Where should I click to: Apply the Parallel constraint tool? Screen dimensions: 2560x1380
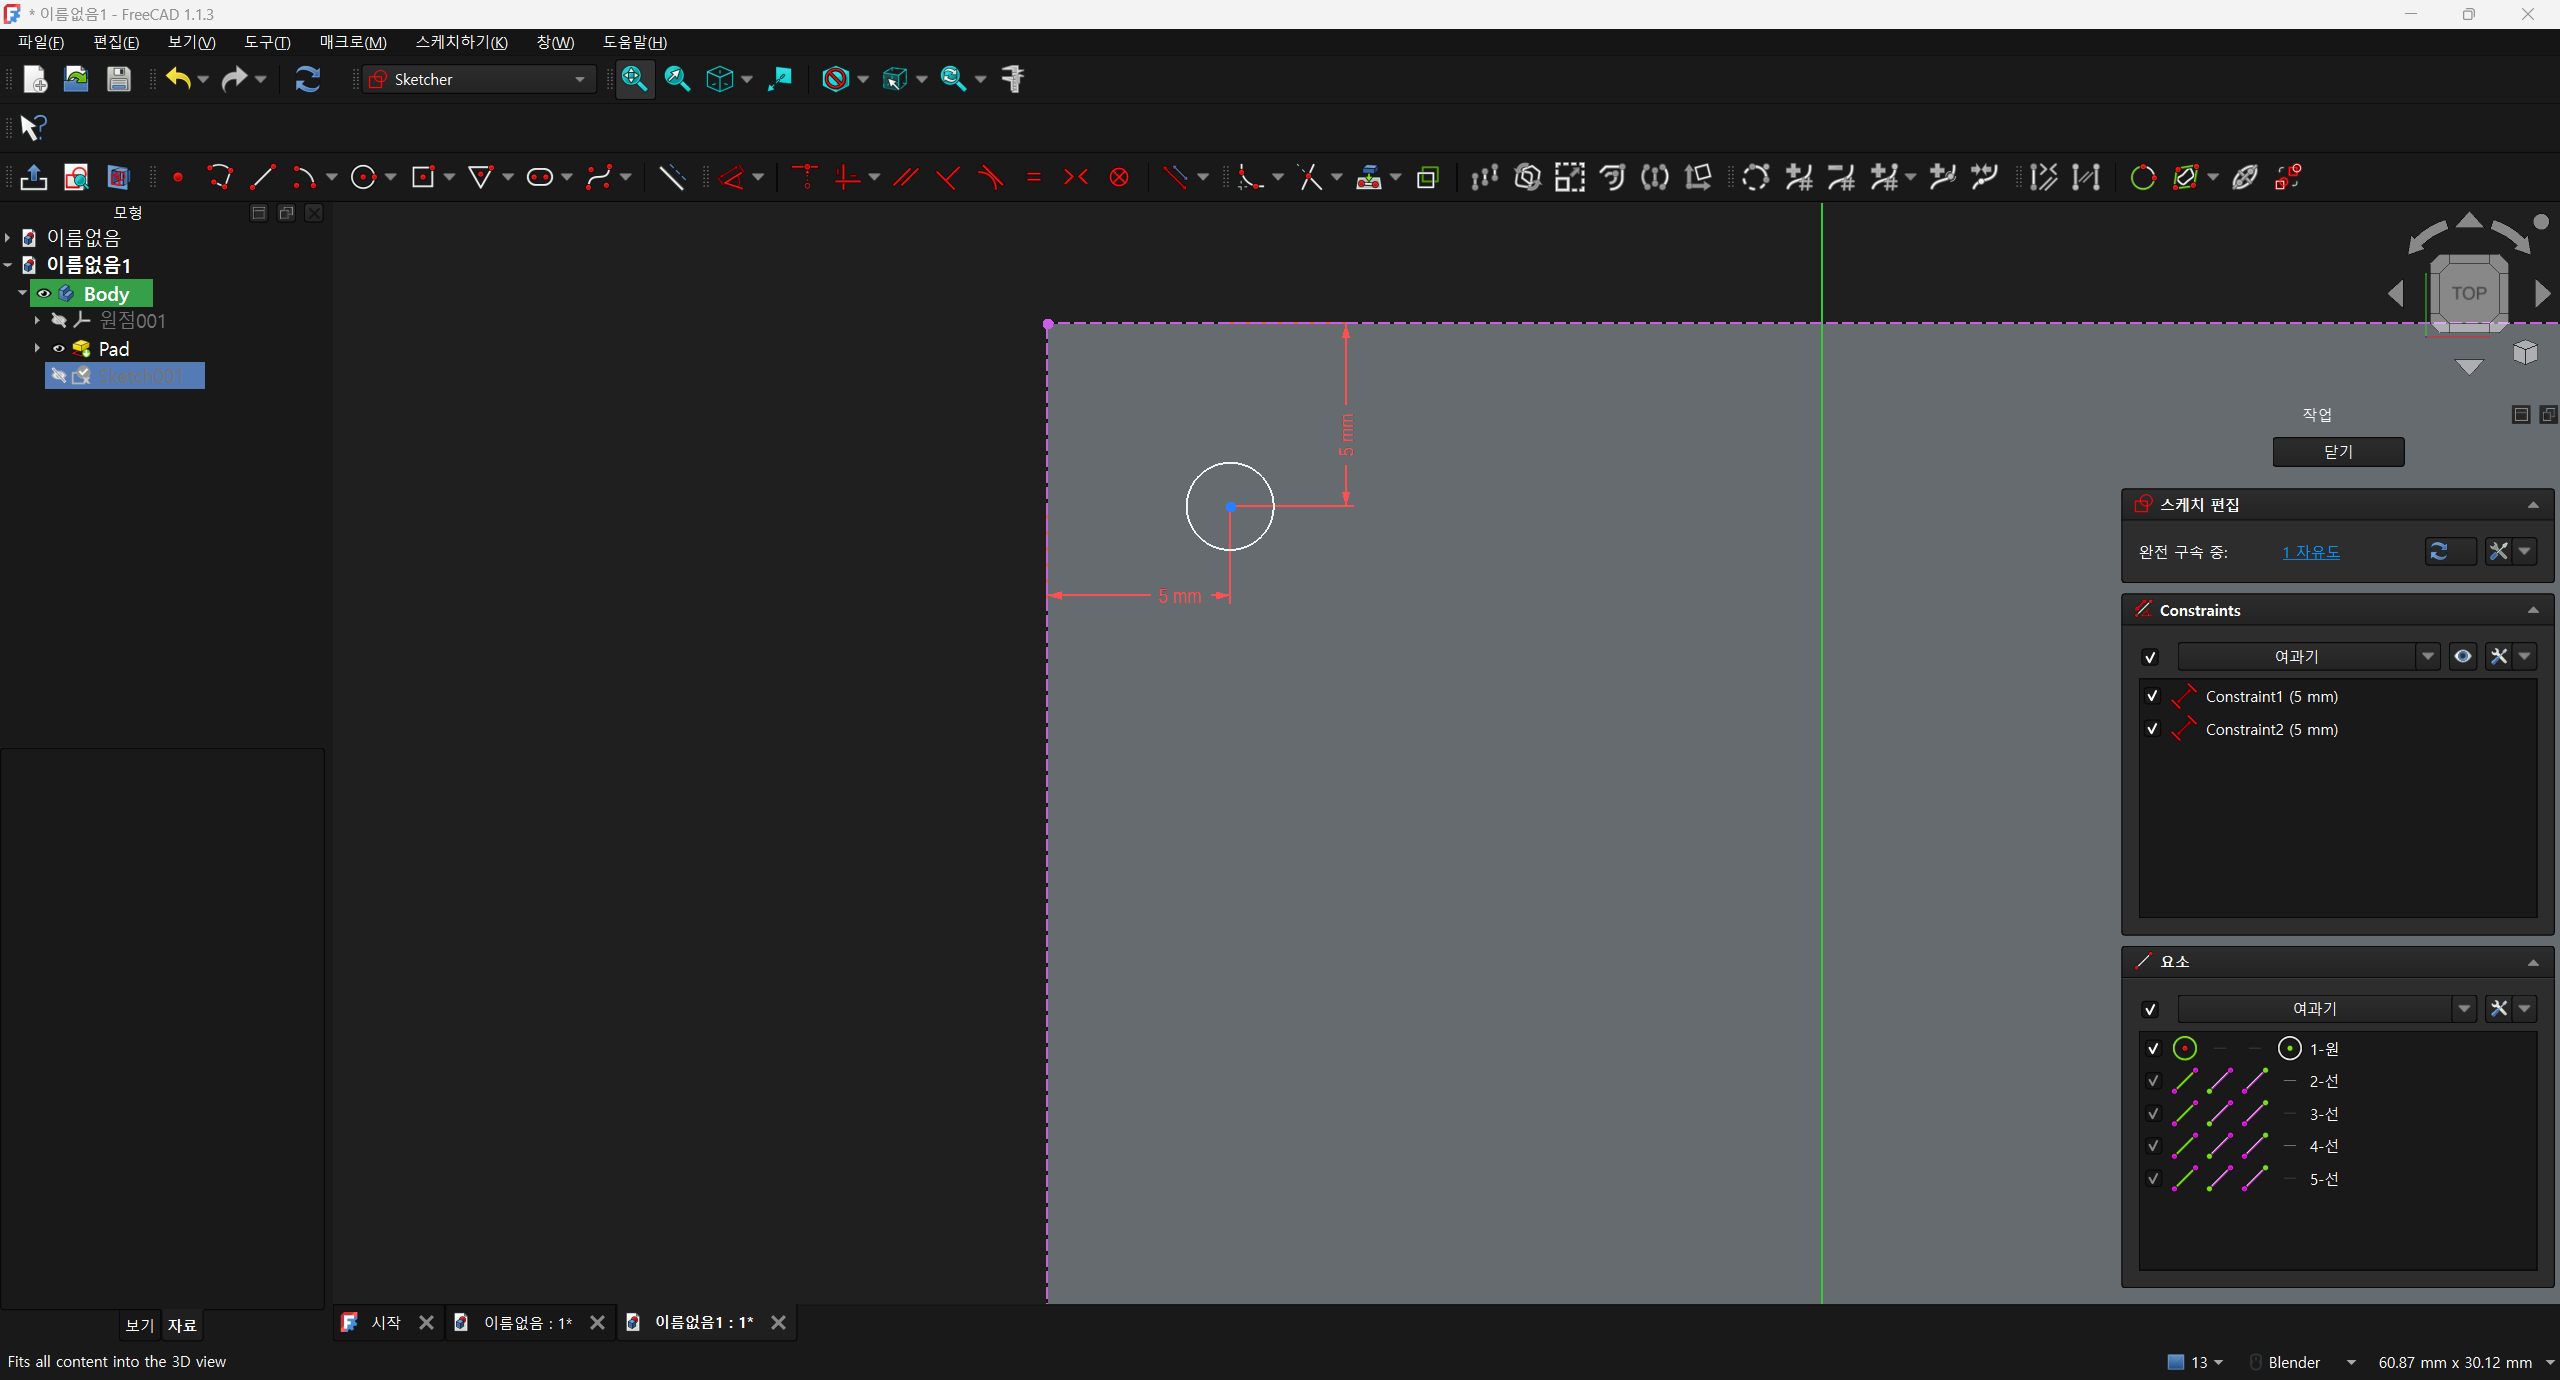click(906, 178)
